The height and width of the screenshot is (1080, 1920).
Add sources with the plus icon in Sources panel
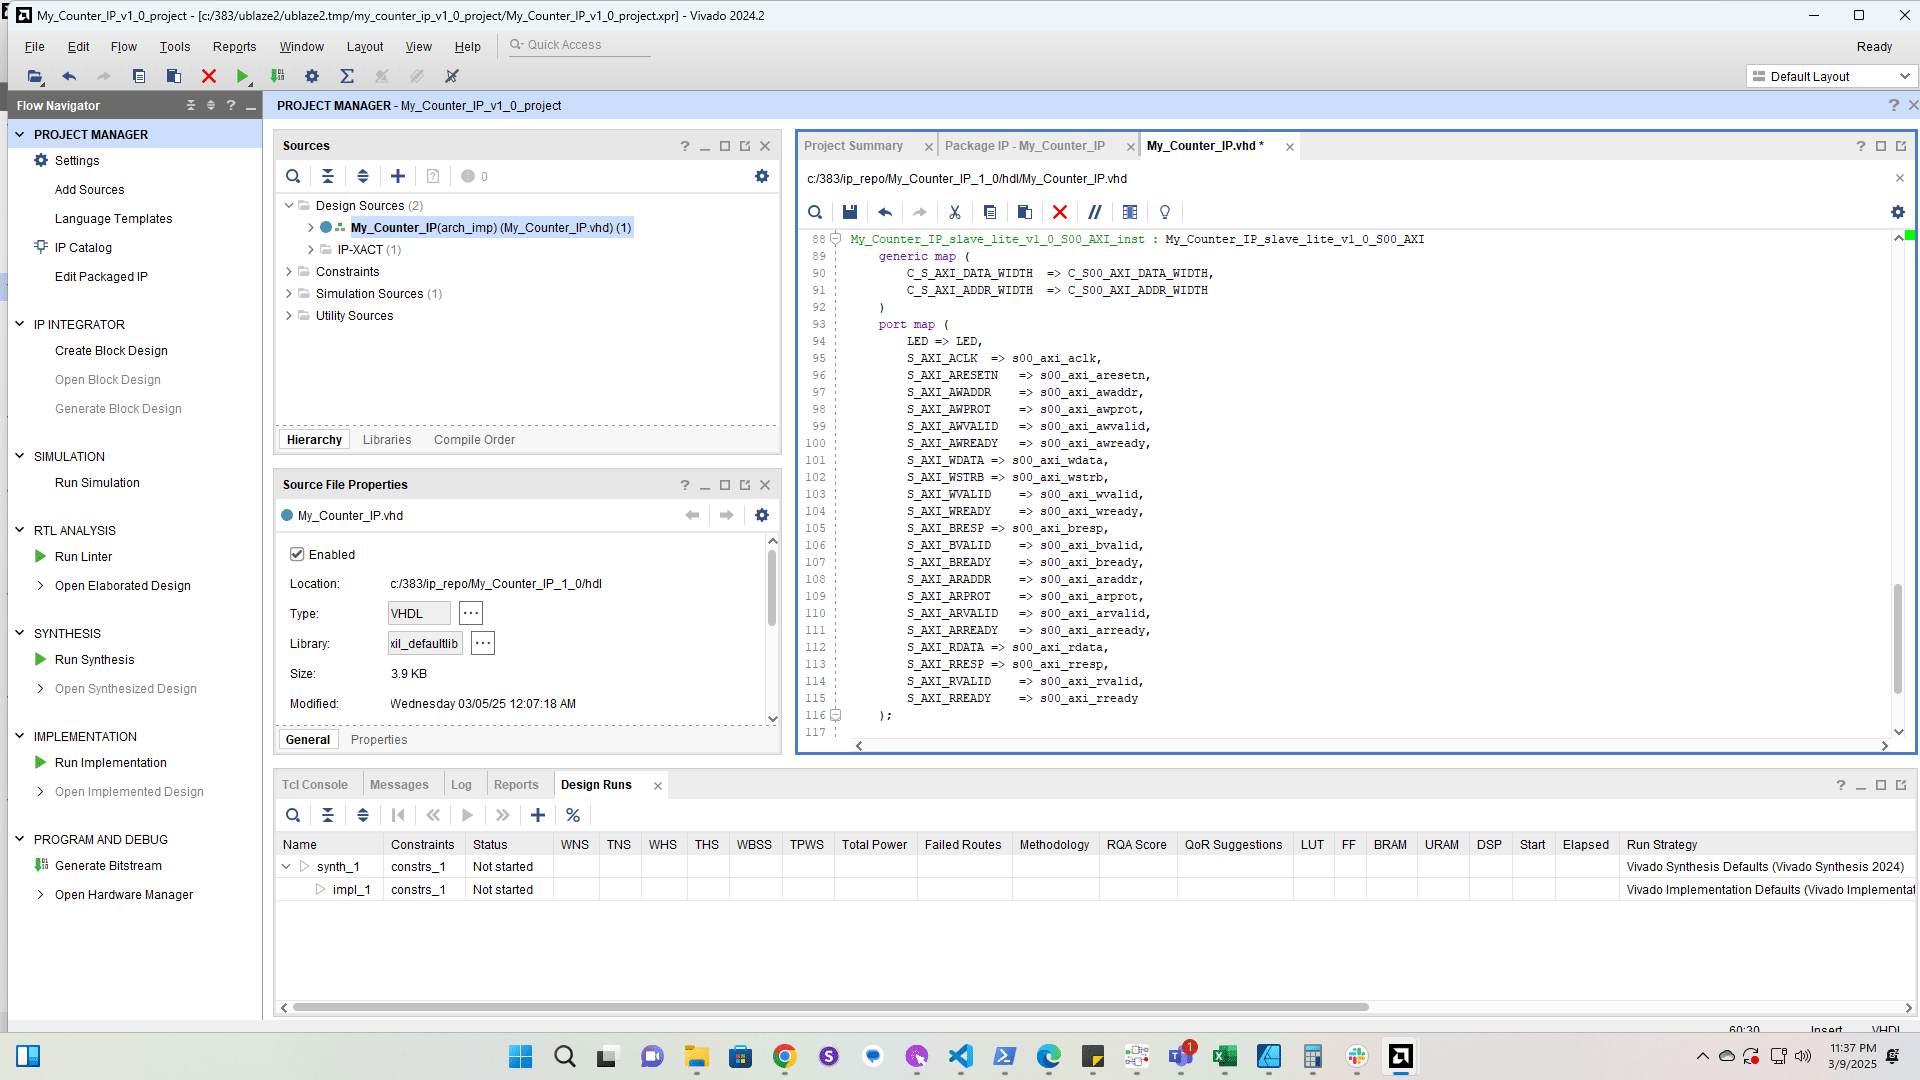coord(397,176)
